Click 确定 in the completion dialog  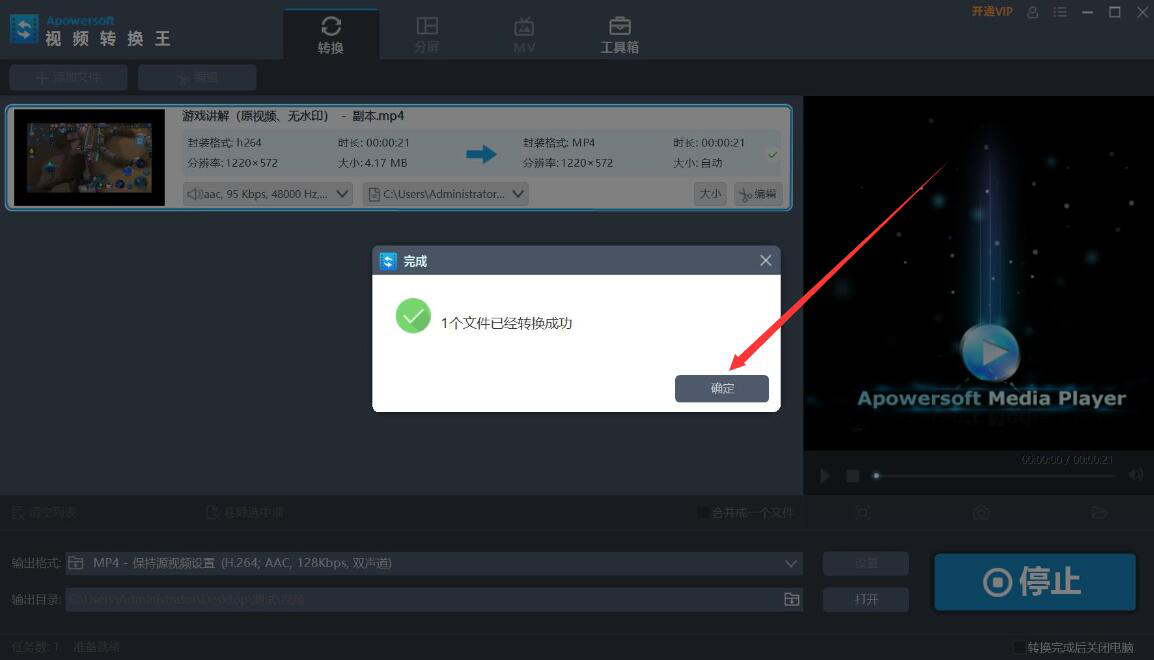pos(721,389)
